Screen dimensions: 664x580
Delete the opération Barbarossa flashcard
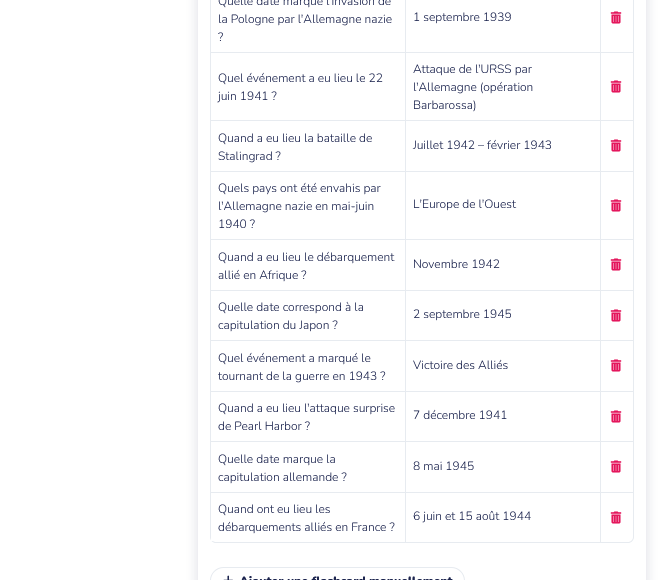click(616, 87)
